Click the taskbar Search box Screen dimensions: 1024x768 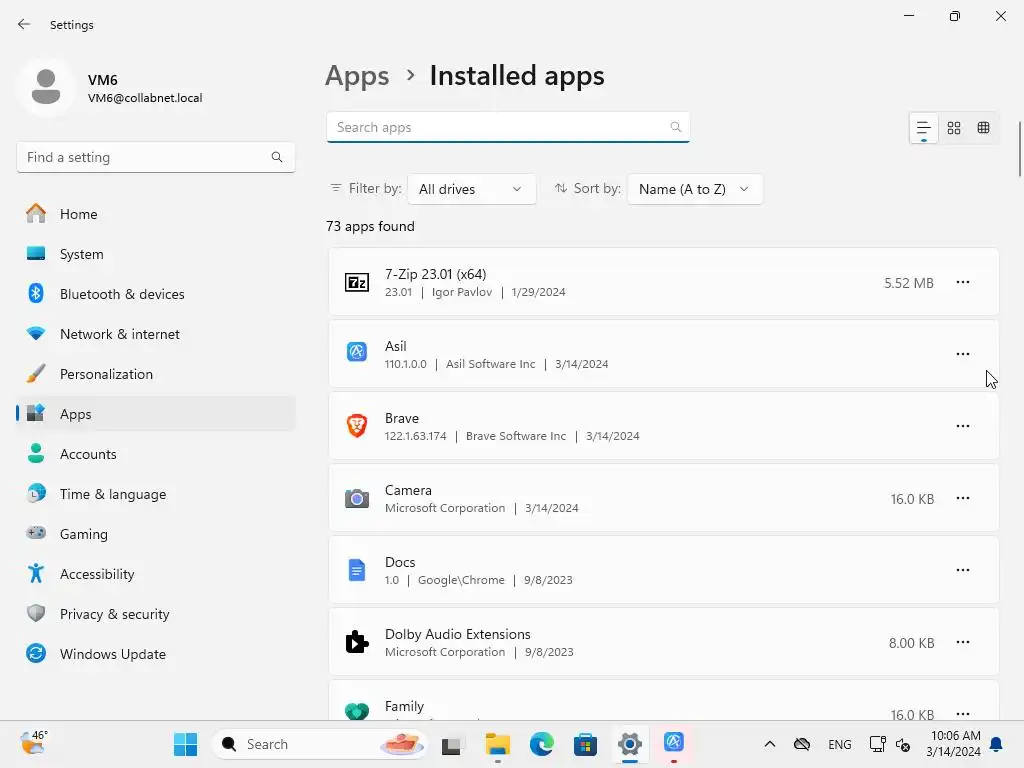320,744
